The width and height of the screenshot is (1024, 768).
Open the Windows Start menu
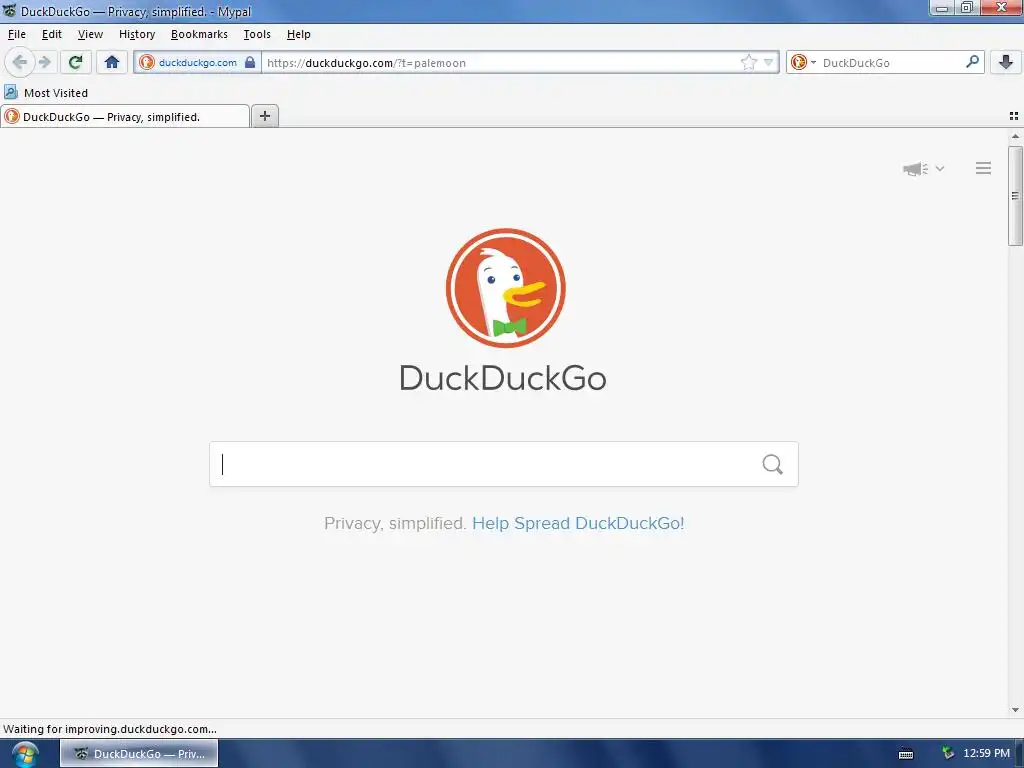click(25, 754)
